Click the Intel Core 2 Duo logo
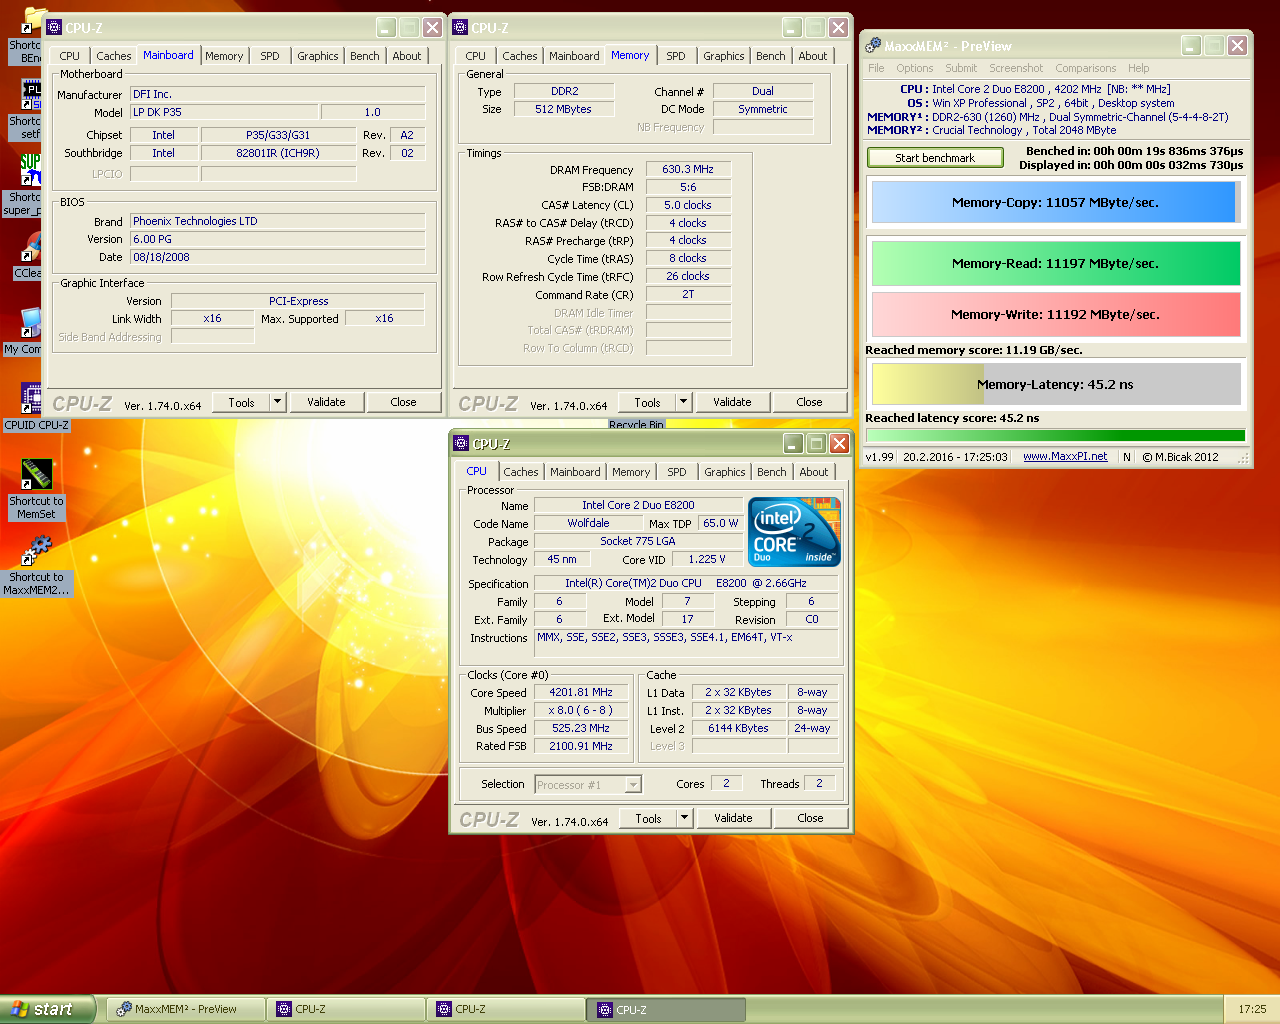This screenshot has width=1280, height=1024. tap(794, 533)
